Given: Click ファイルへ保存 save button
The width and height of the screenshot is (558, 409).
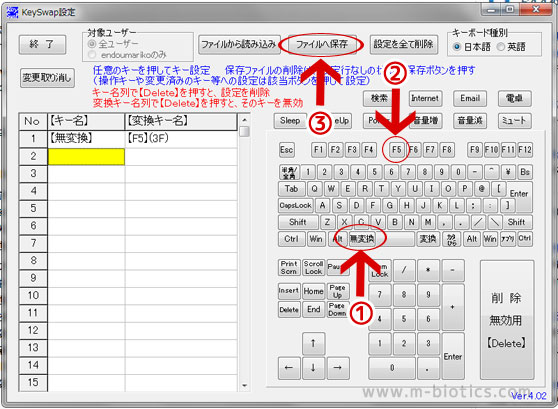Looking at the screenshot, I should (x=322, y=44).
